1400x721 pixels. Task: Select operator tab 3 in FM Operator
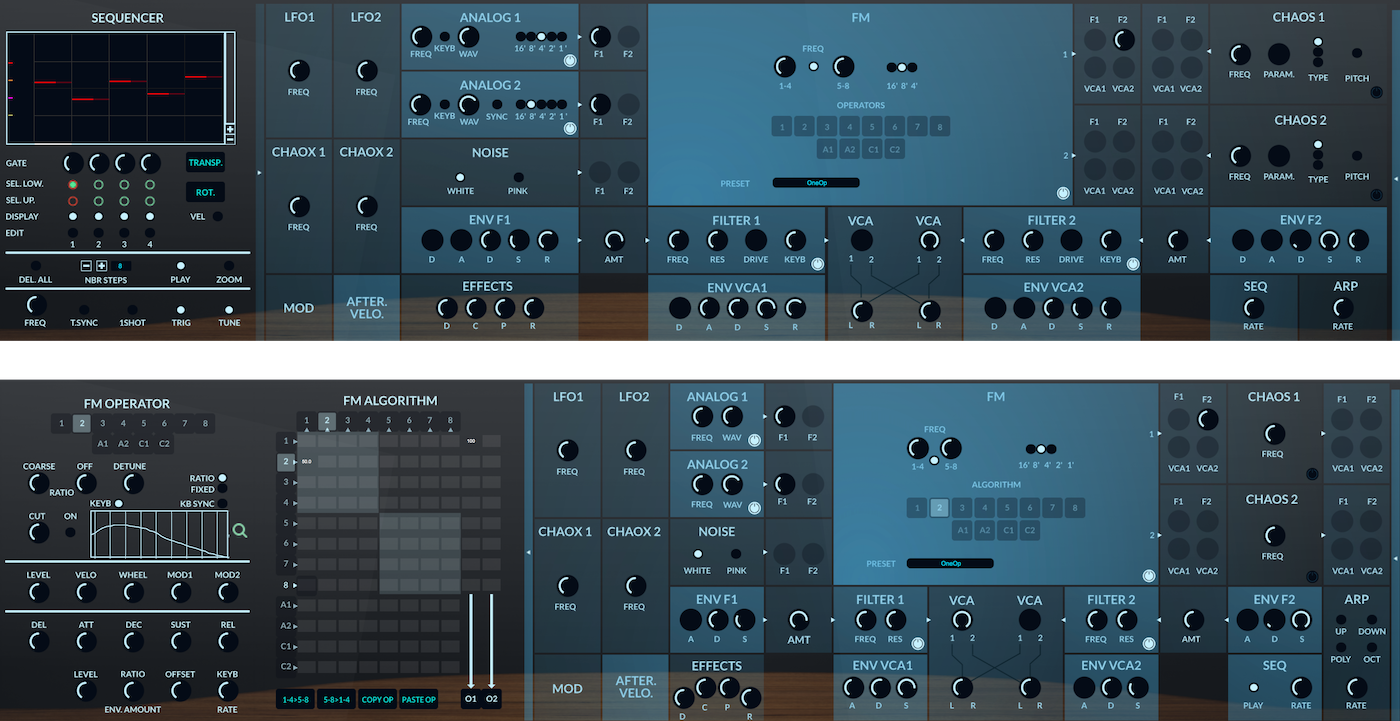[102, 424]
